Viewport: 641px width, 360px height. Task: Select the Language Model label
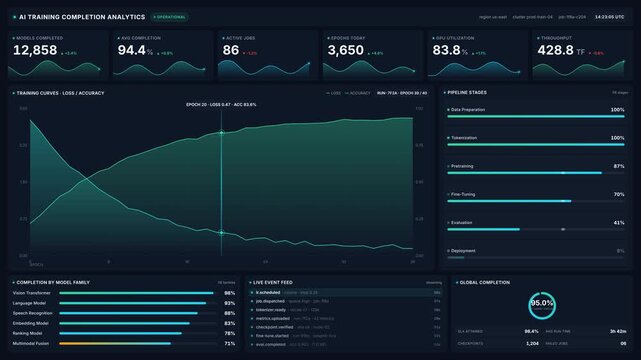29,303
